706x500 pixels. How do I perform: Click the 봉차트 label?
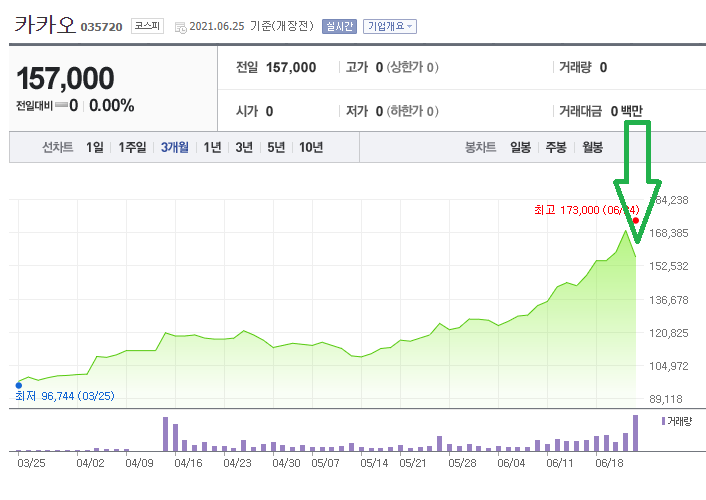480,147
